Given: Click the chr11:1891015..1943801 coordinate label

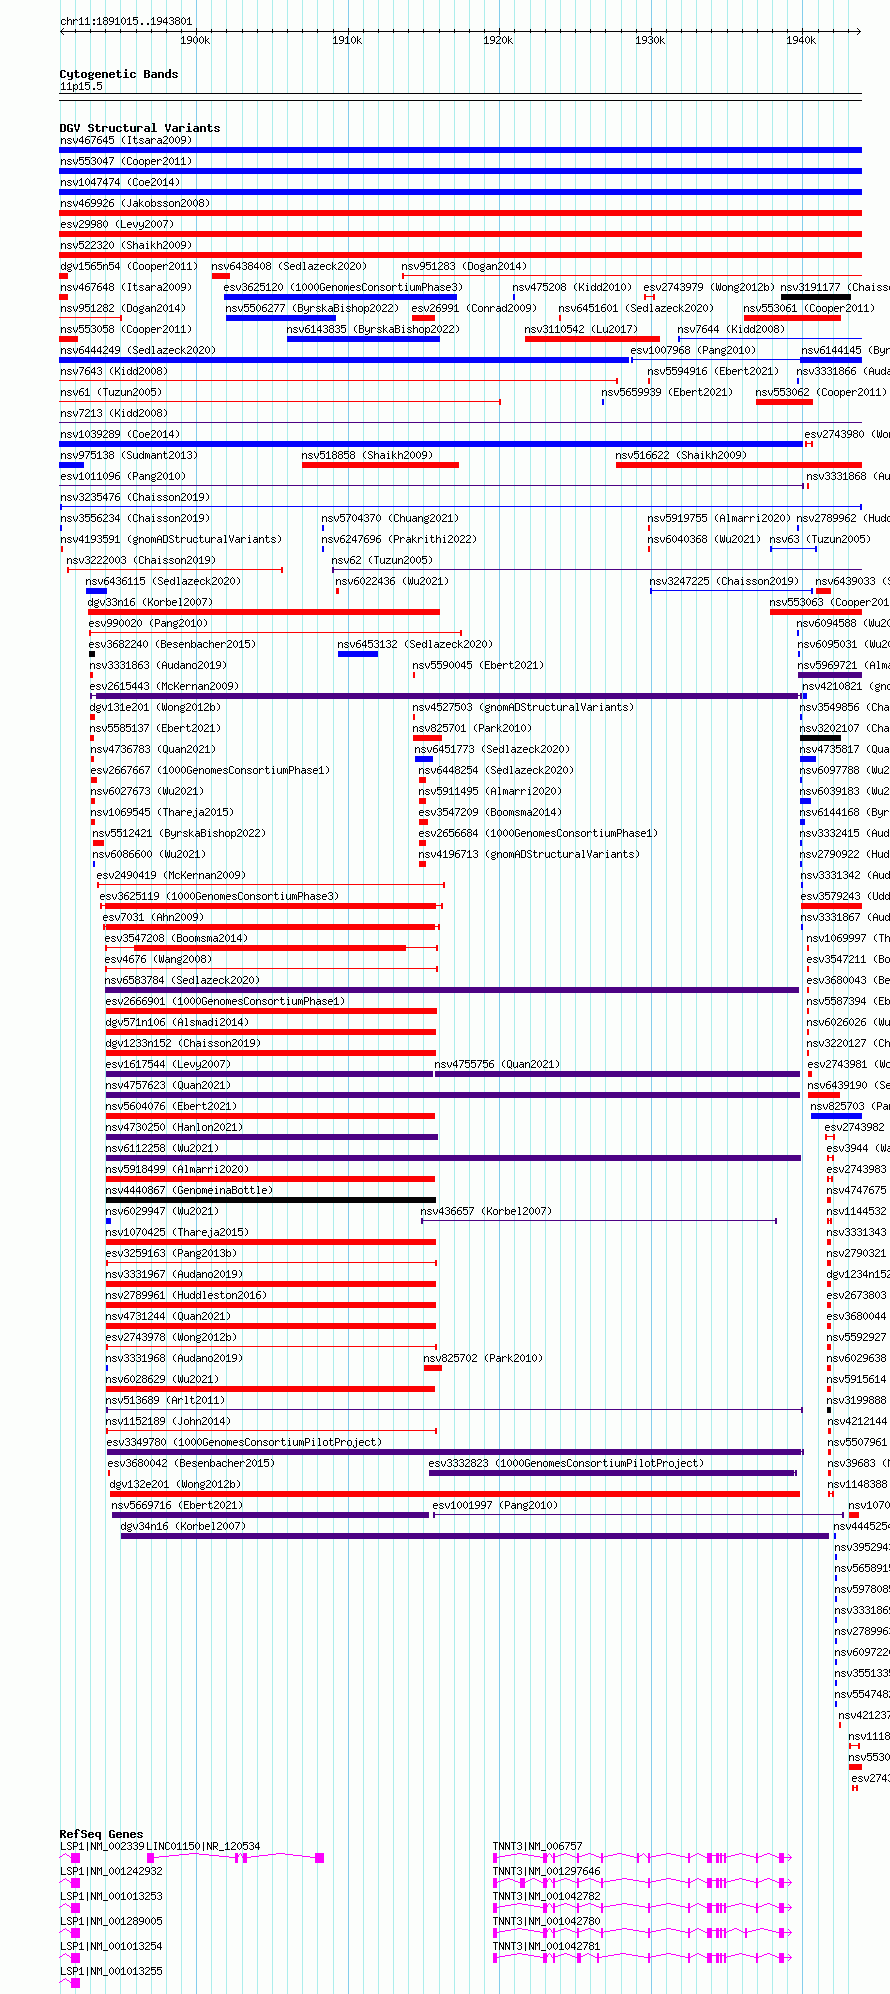Looking at the screenshot, I should (126, 21).
